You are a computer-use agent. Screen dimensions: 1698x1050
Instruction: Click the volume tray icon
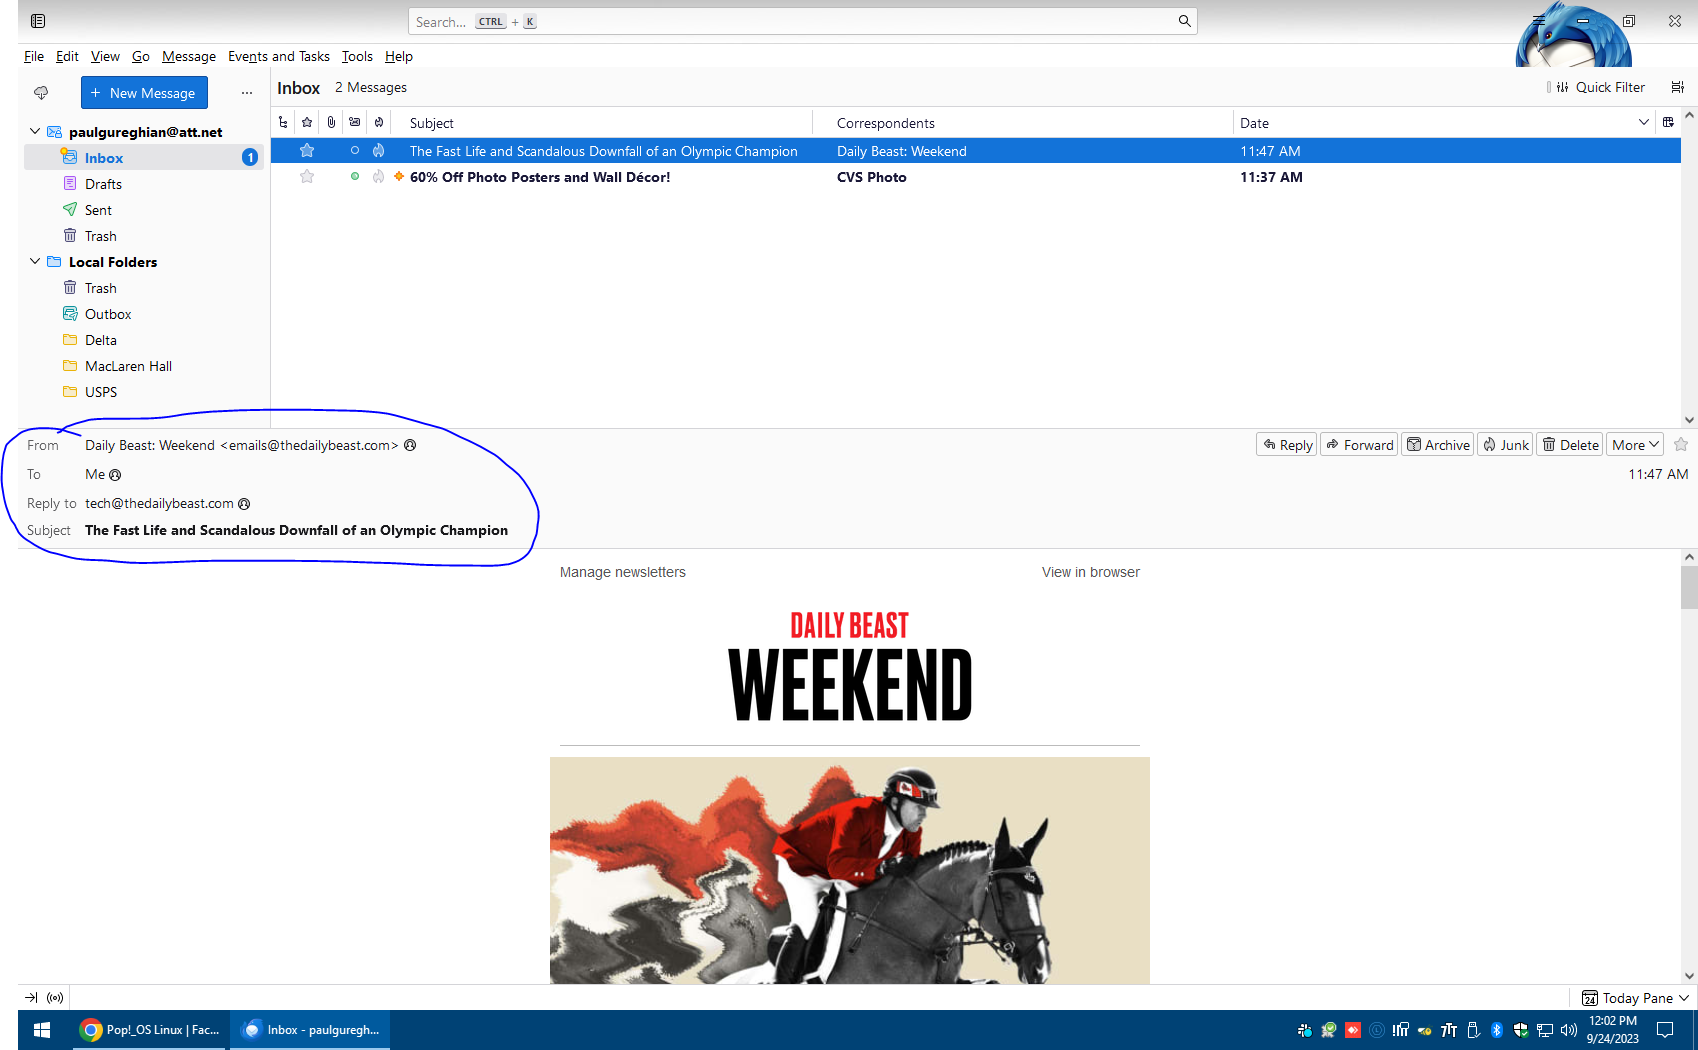1569,1030
